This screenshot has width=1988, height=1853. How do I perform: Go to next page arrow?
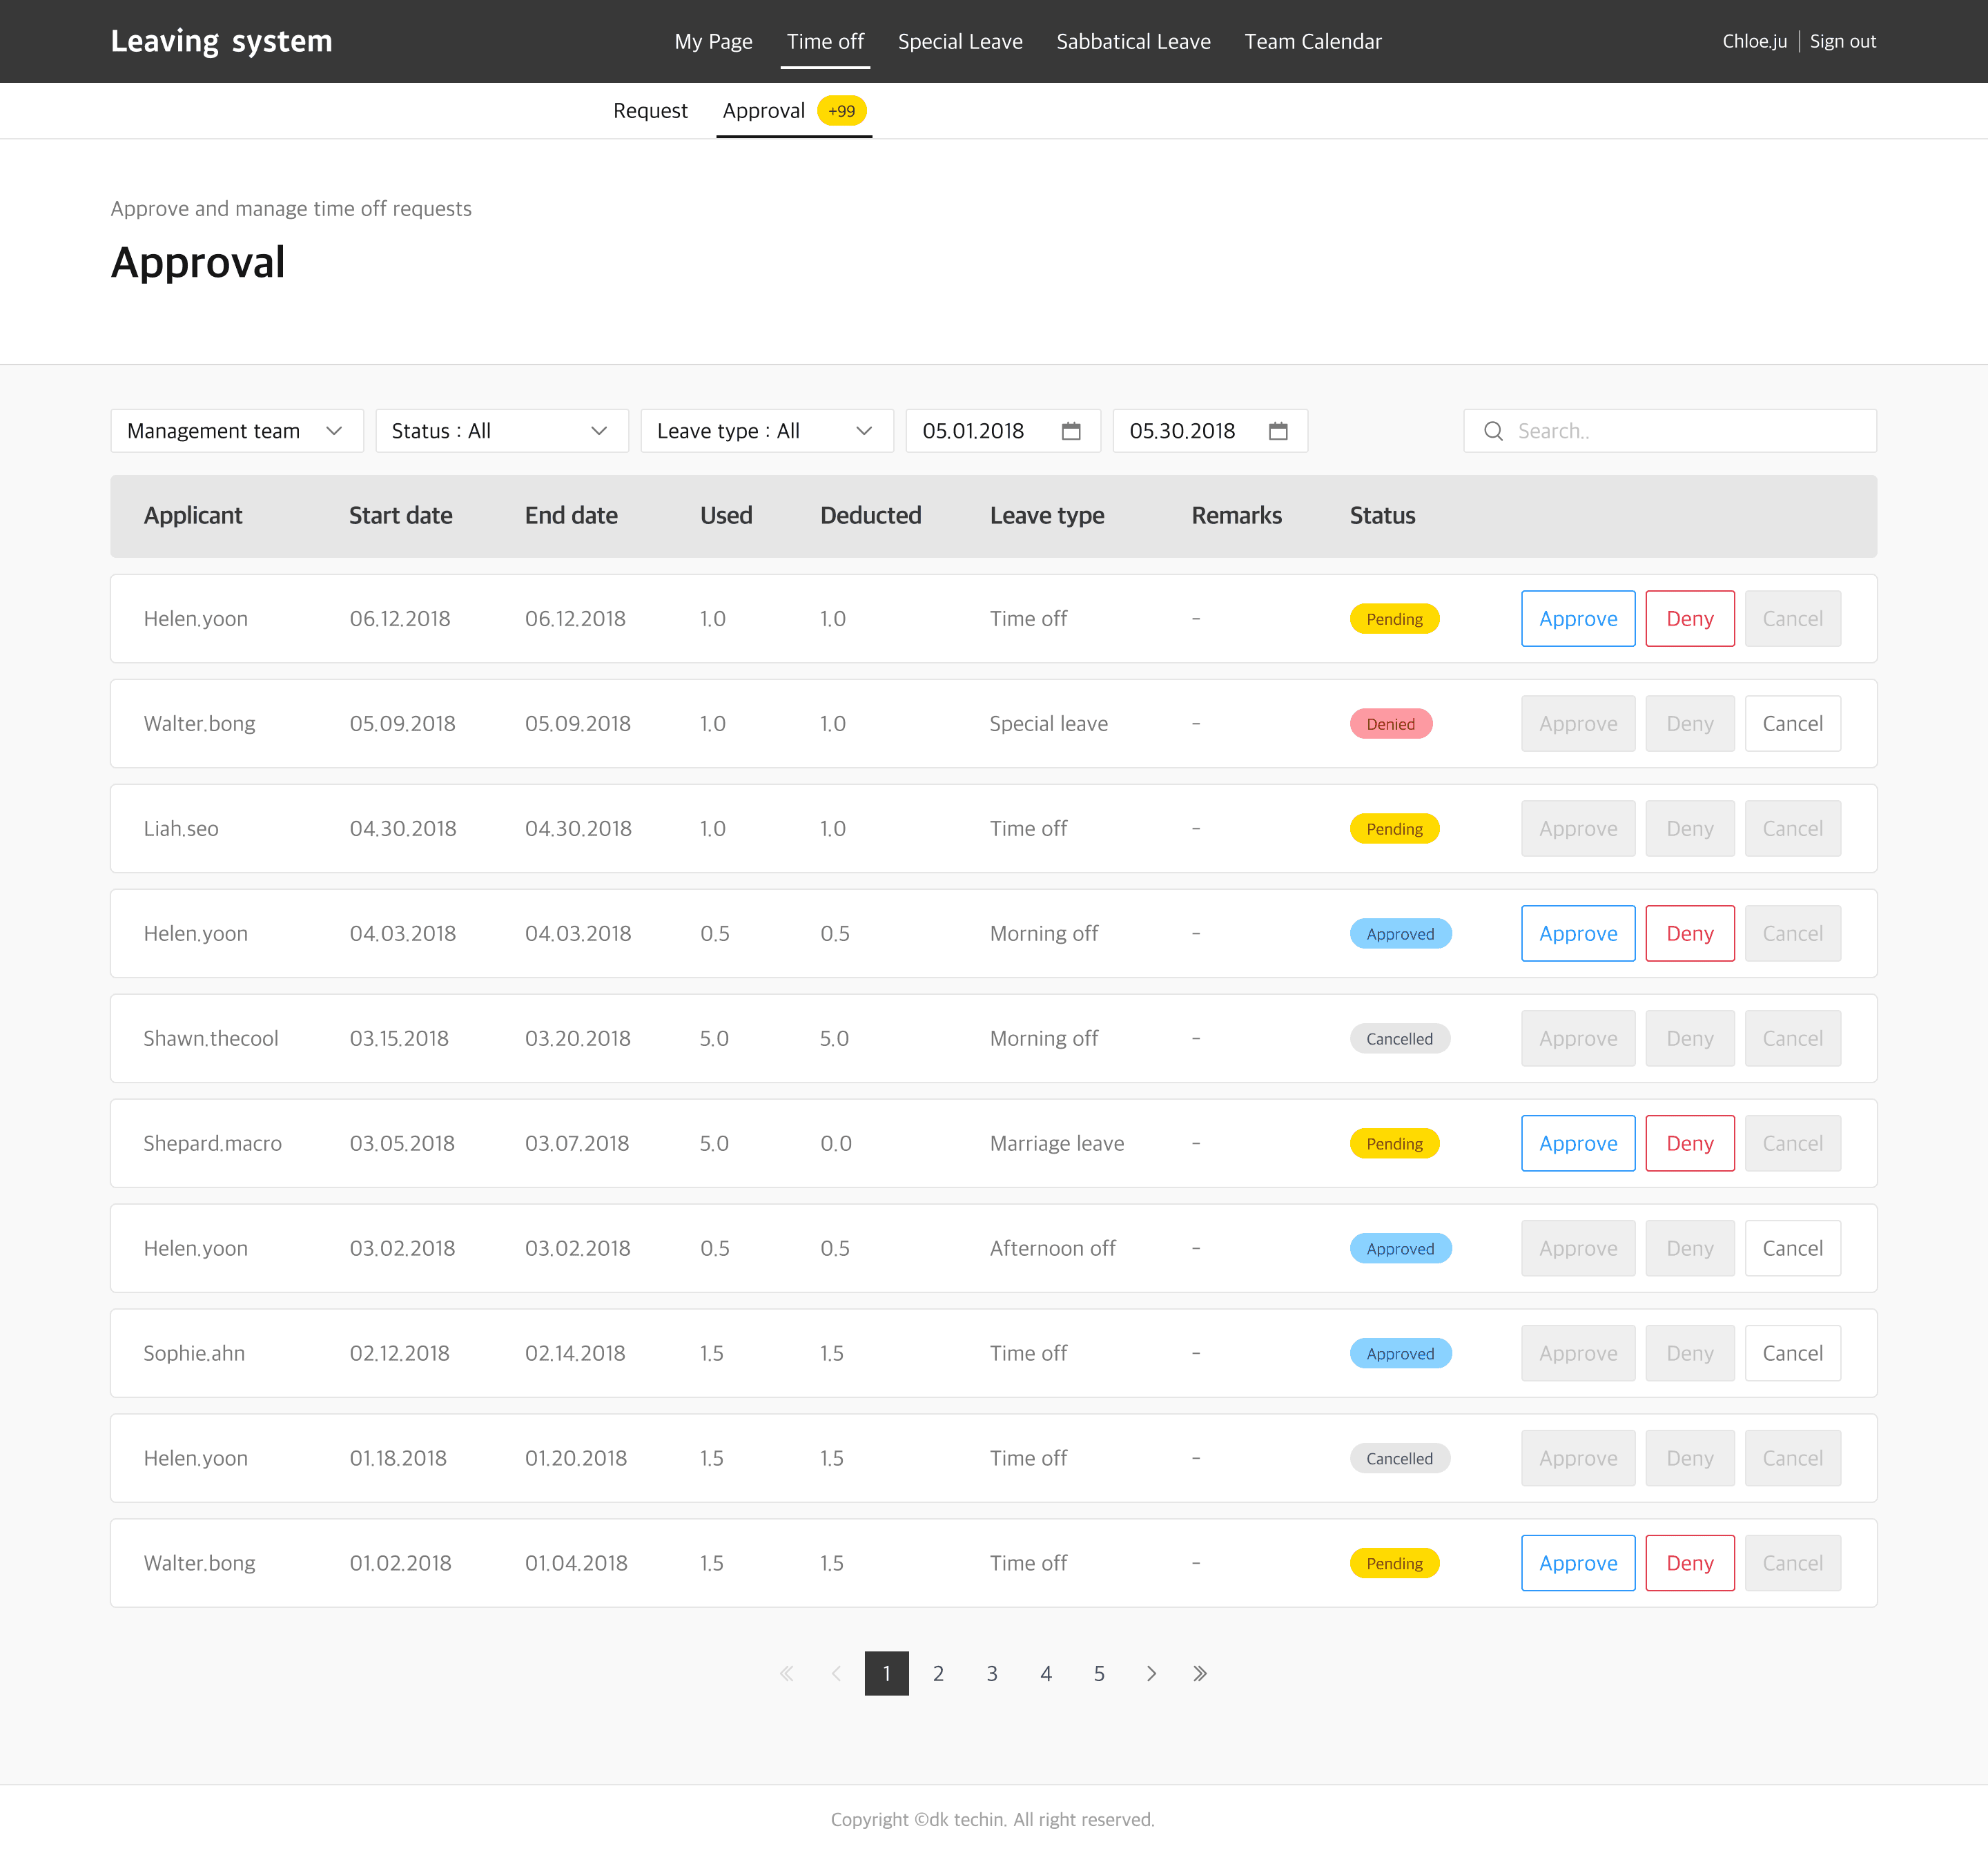coord(1151,1673)
